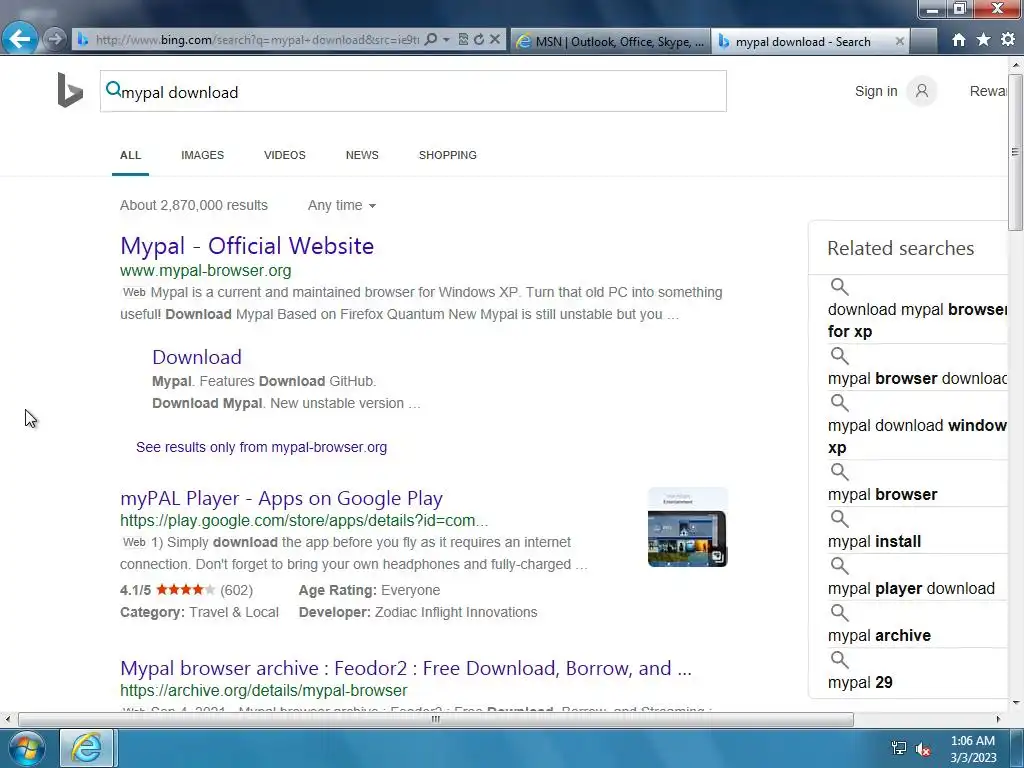Open Favorites star icon

tap(984, 40)
